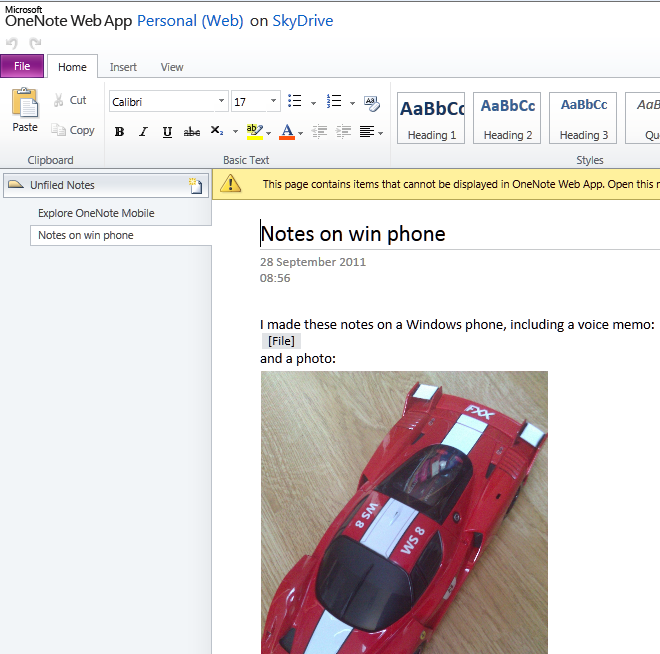Click the 'and a photo:' text line
660x654 pixels.
coord(298,359)
